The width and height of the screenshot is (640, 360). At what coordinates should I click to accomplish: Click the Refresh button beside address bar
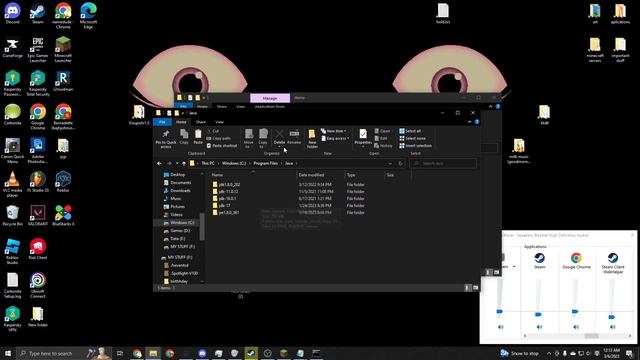coord(400,163)
